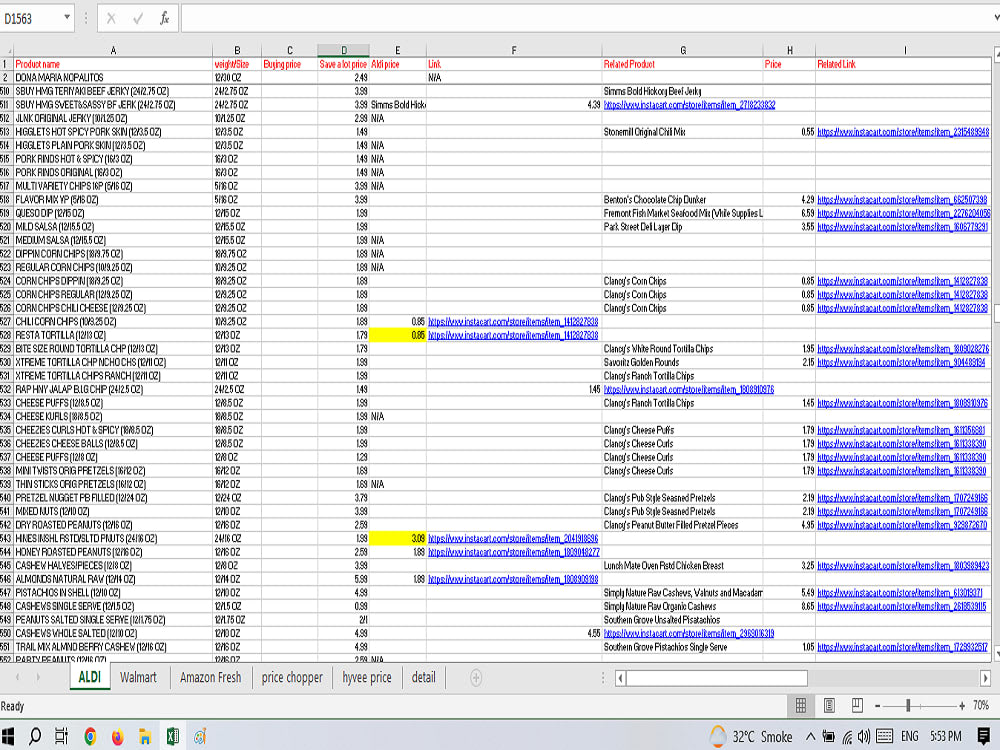This screenshot has height=750, width=1000.
Task: Launch Firefox from the taskbar
Action: coord(117,737)
